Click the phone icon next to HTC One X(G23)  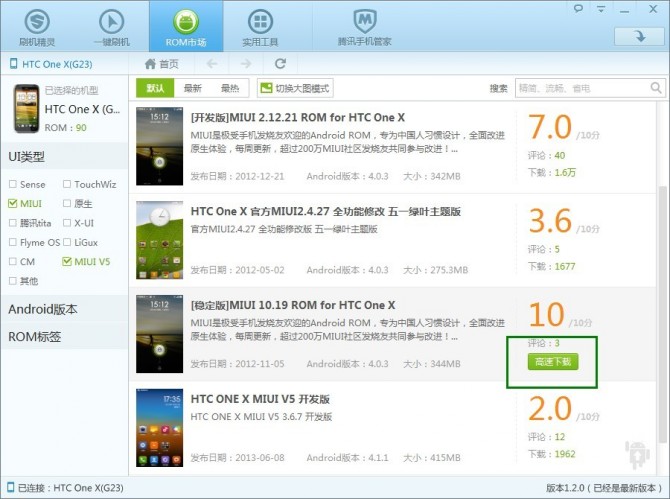13,64
